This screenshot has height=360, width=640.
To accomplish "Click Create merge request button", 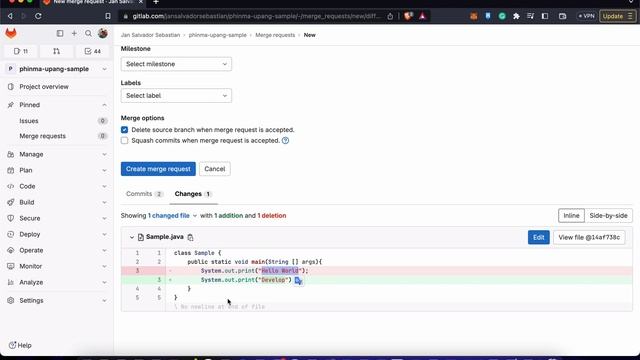I will coord(158,169).
